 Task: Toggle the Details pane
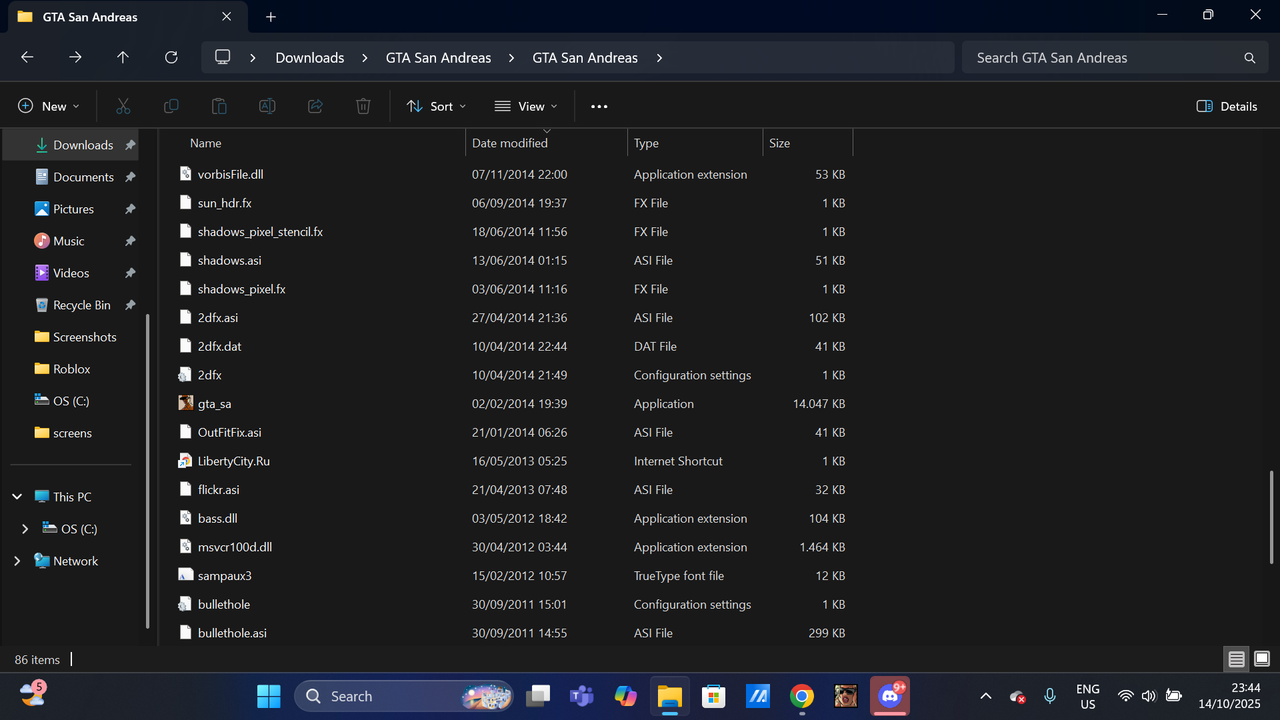[1227, 106]
